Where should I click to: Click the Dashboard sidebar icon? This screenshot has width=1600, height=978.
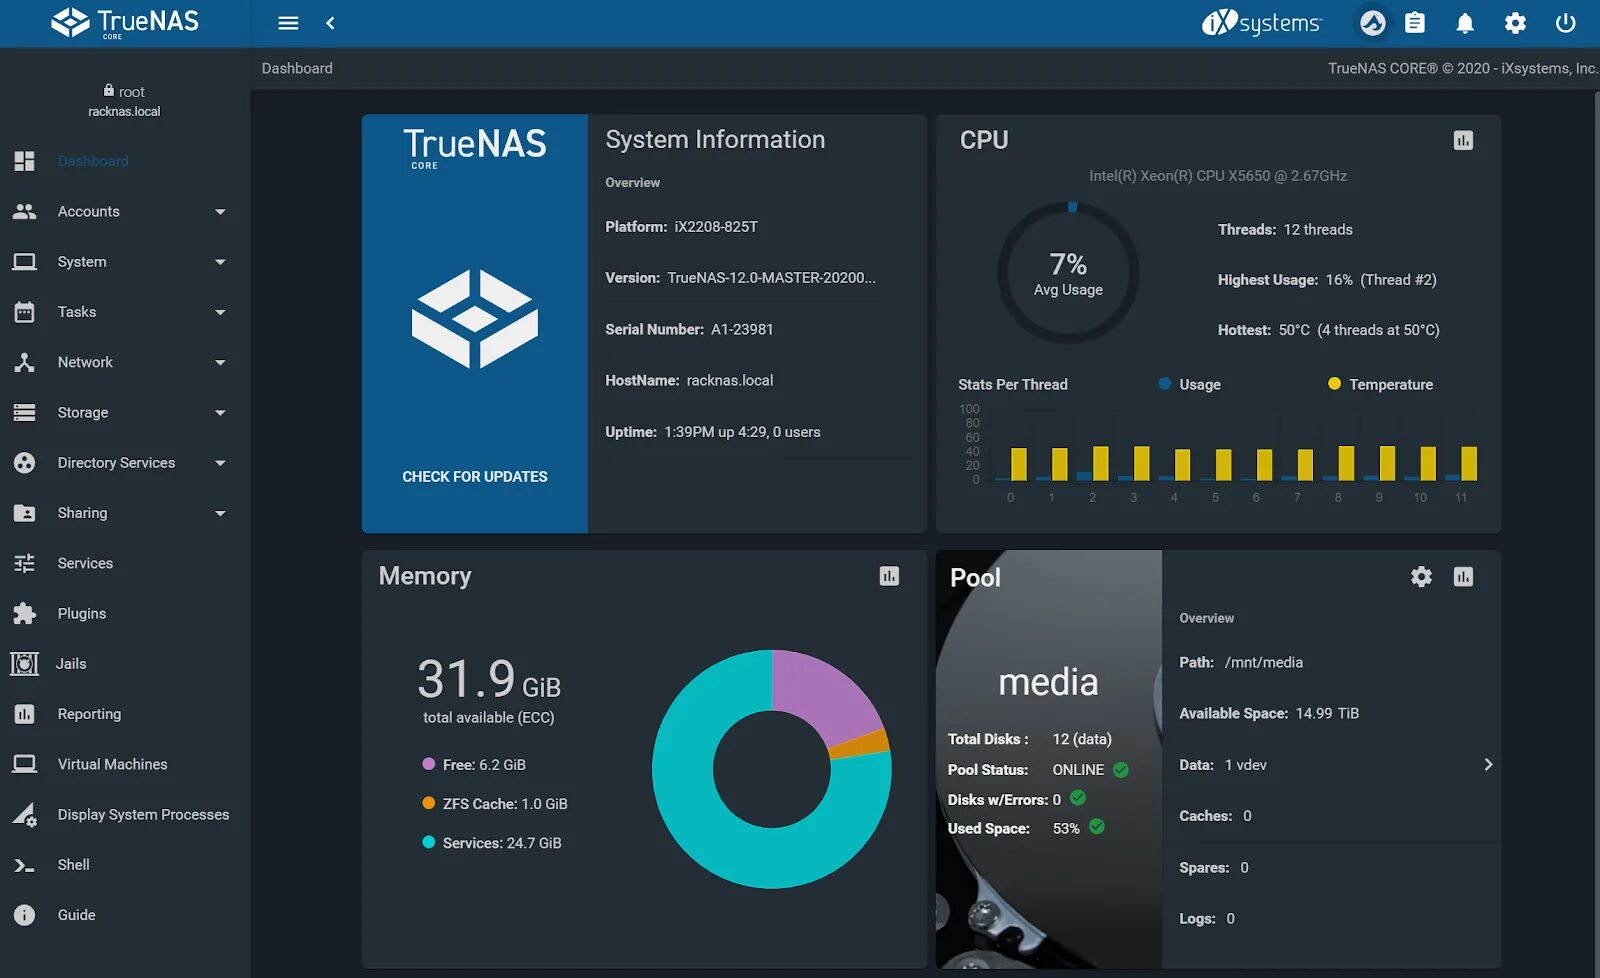point(25,161)
